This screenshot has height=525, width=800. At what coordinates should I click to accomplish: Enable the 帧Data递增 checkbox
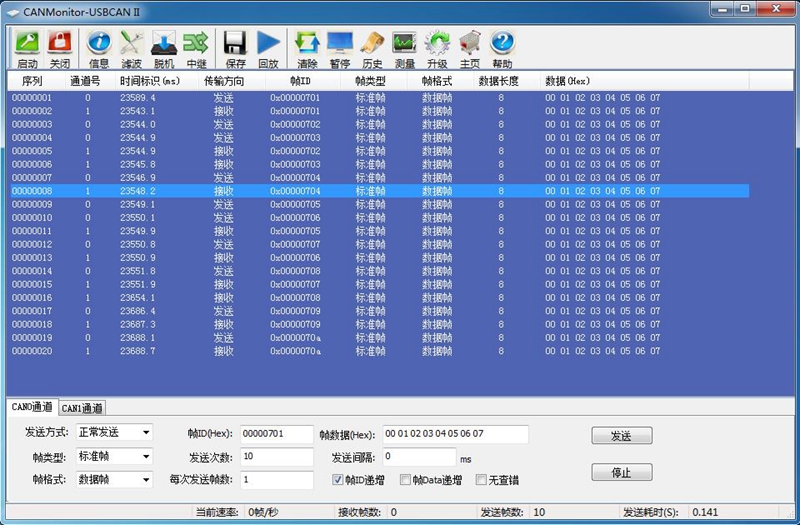point(405,480)
